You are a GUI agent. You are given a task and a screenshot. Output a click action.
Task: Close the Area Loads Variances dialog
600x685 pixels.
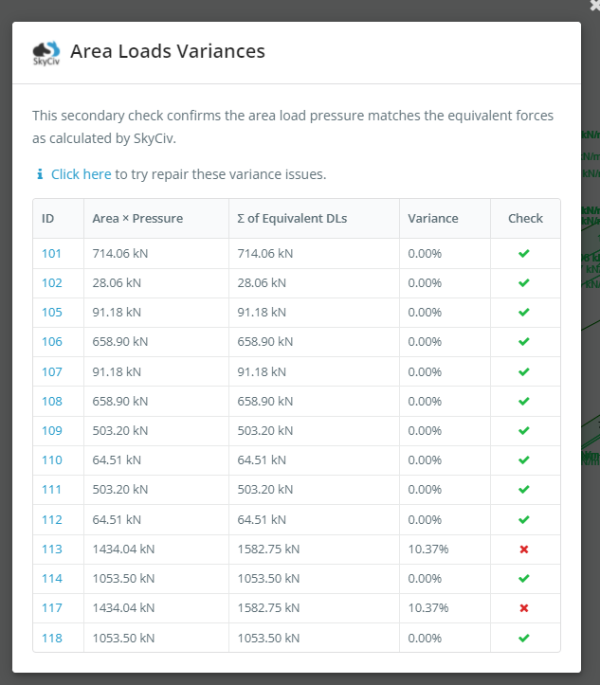tap(596, 5)
